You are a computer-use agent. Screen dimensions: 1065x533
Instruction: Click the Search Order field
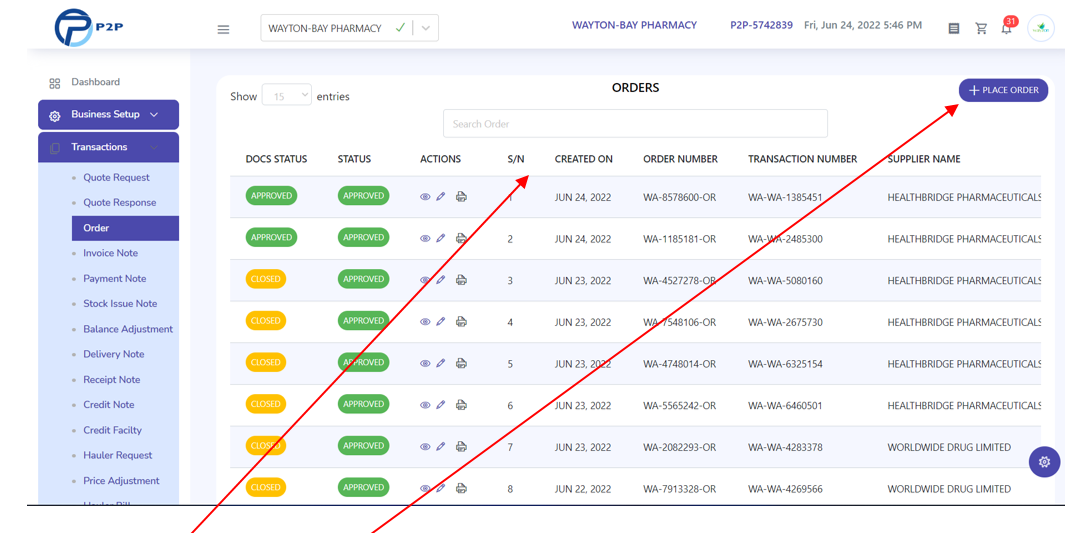tap(635, 124)
